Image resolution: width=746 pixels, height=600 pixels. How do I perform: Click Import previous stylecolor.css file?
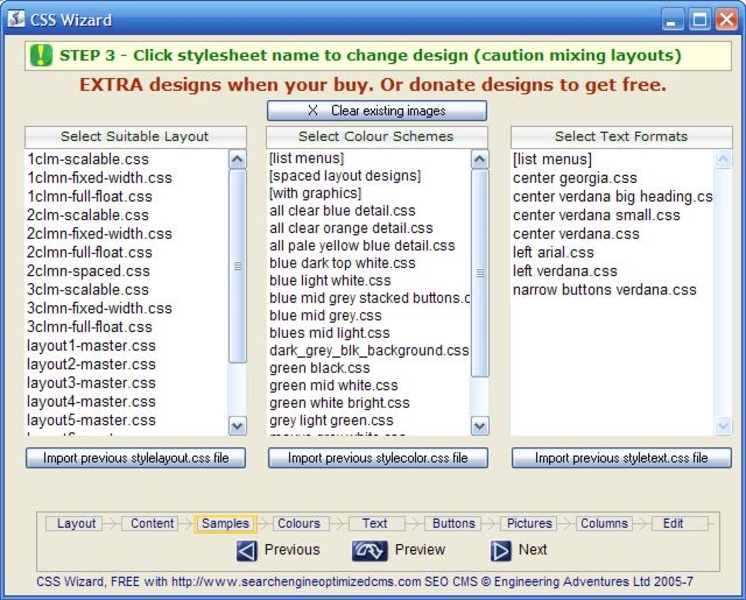378,458
